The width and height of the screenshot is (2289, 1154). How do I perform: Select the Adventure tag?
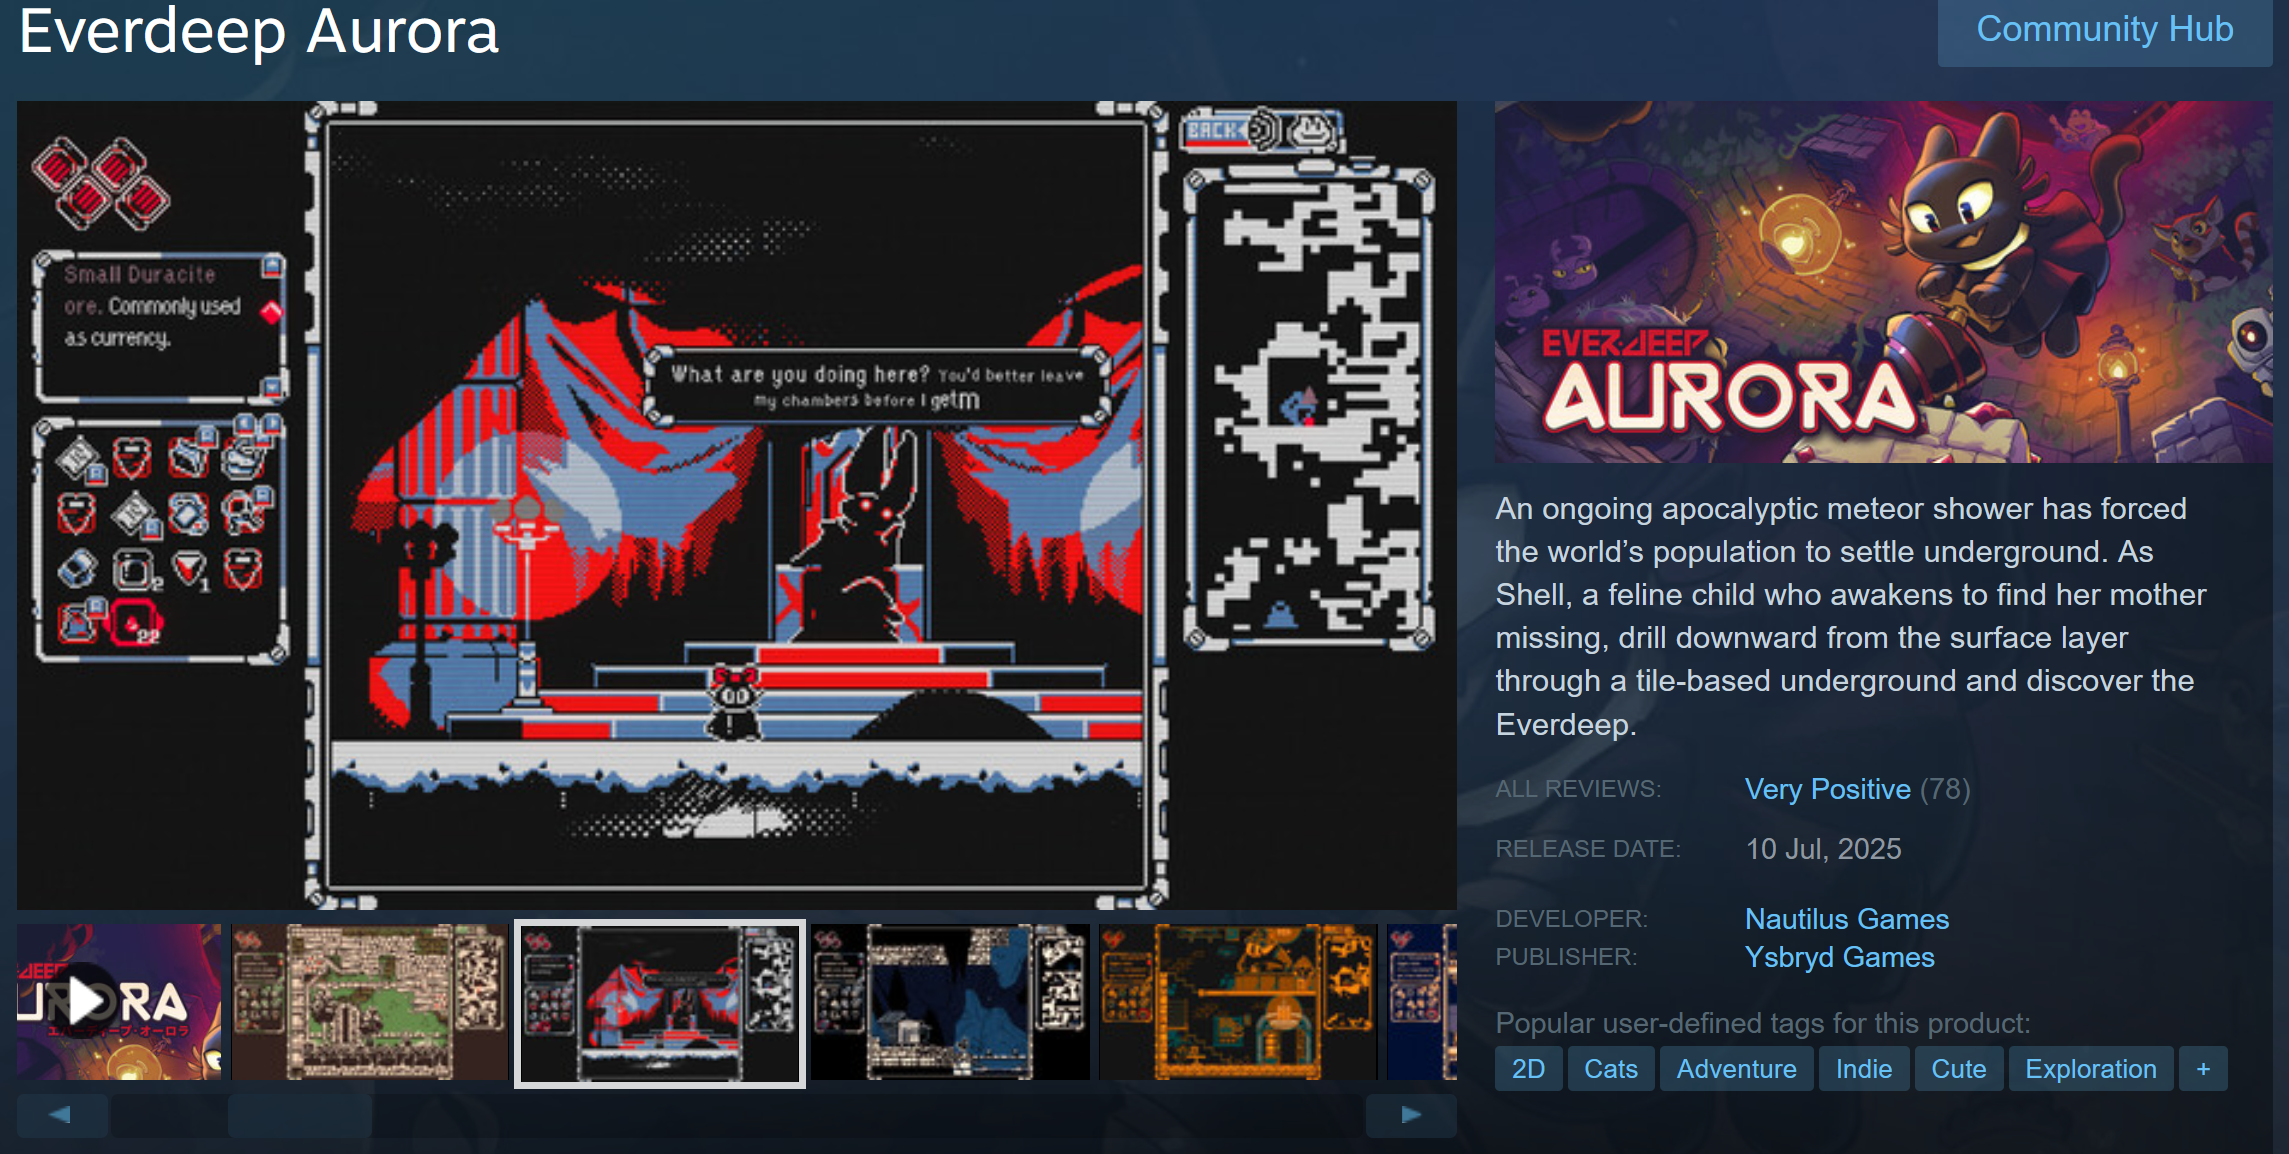click(x=1736, y=1069)
